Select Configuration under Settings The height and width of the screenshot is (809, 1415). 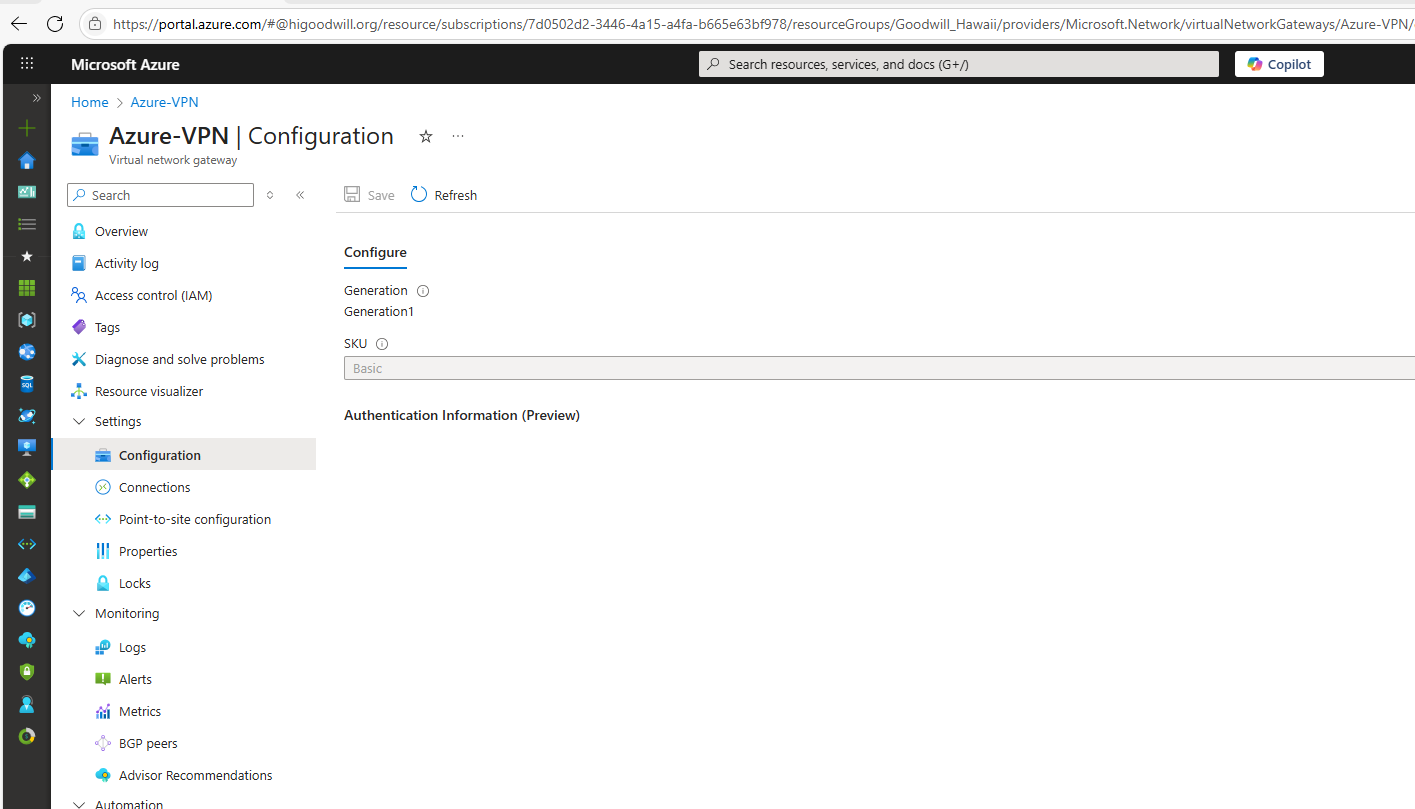pyautogui.click(x=185, y=455)
